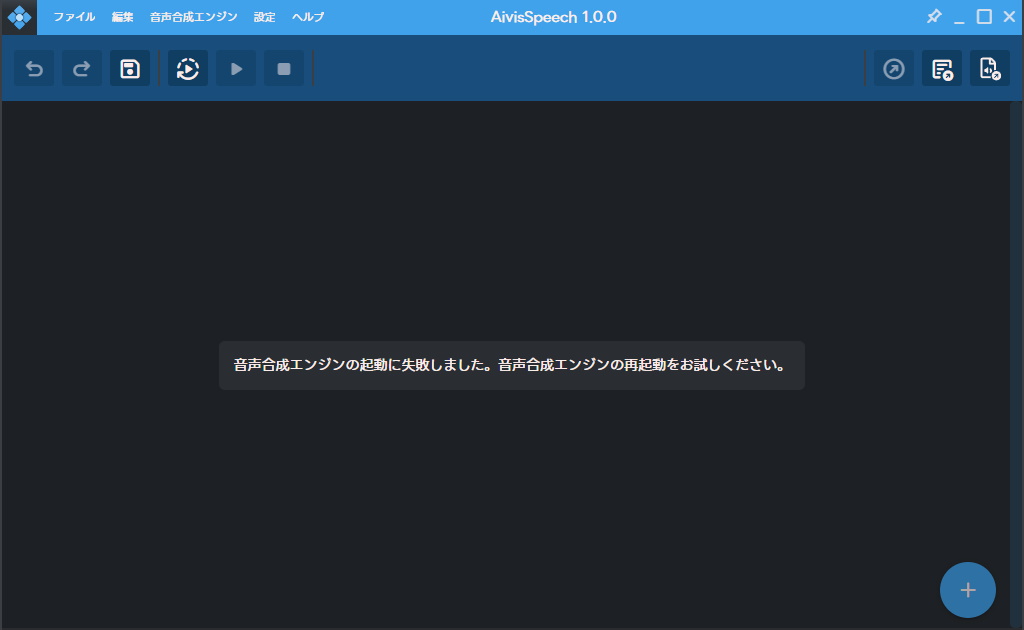Viewport: 1024px width, 630px height.
Task: Maximize the AivisSpeech window
Action: point(984,16)
